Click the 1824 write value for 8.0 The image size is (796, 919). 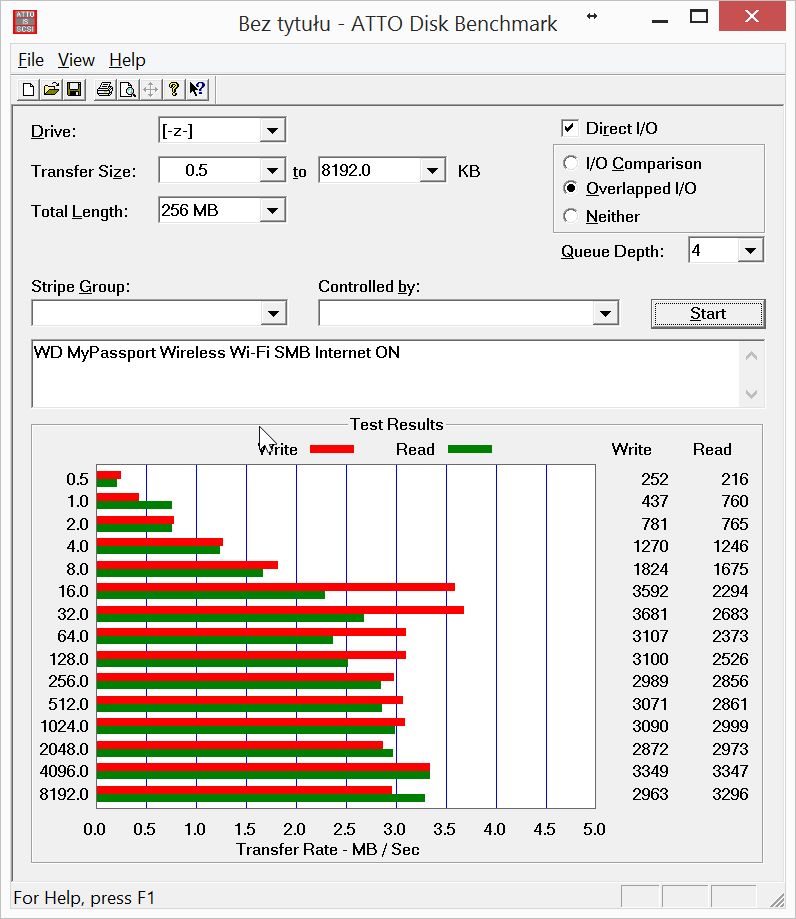pyautogui.click(x=651, y=569)
